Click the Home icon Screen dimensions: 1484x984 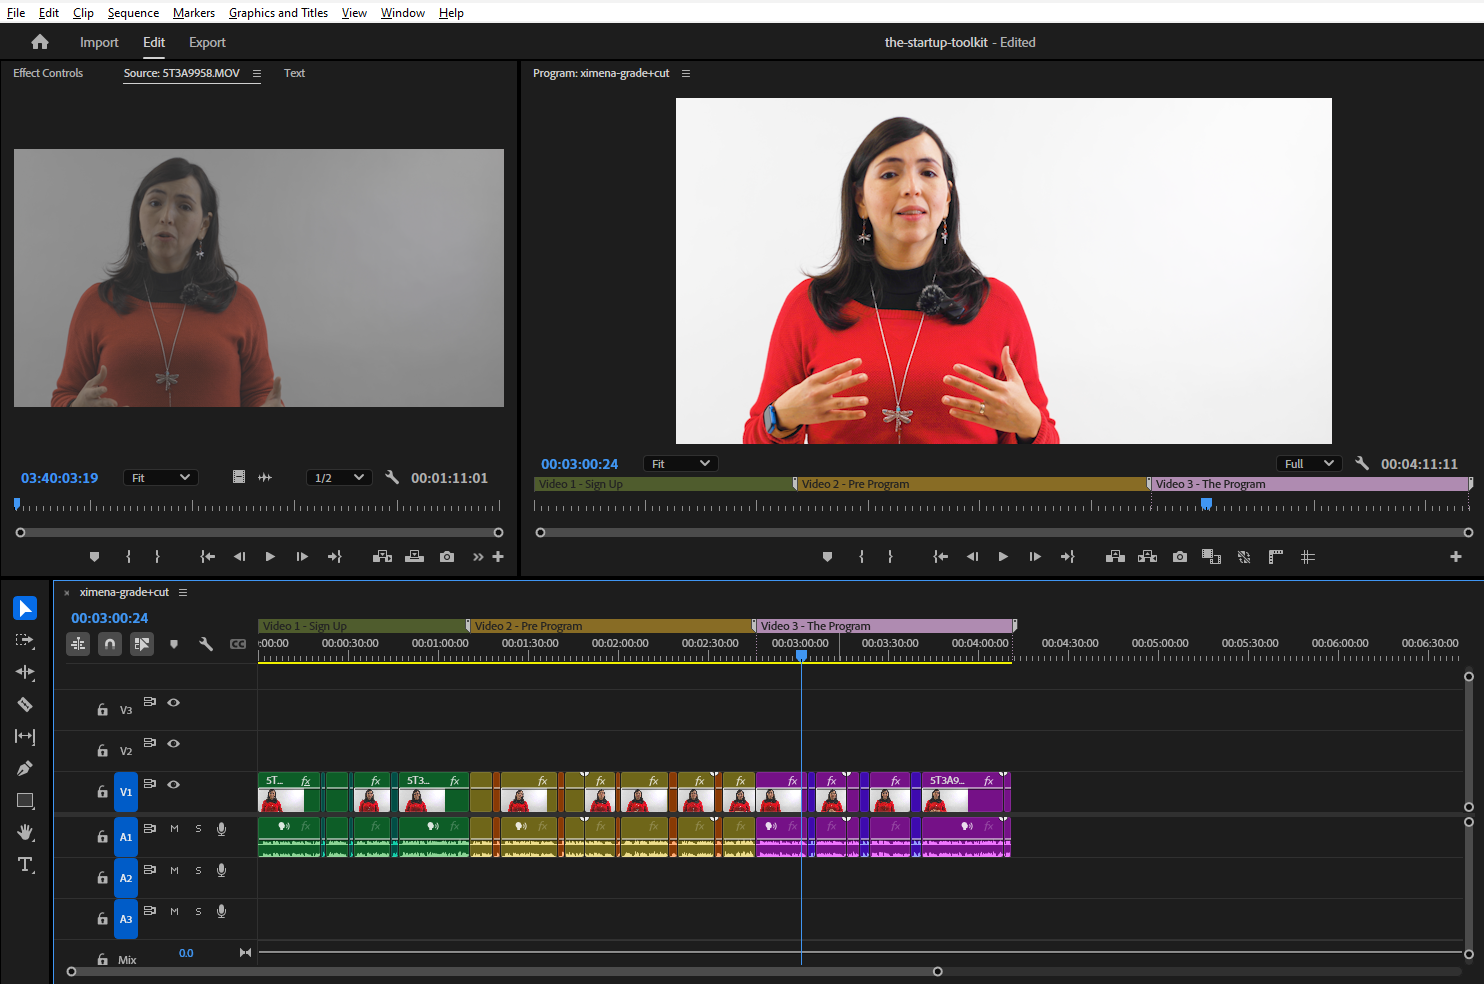40,42
